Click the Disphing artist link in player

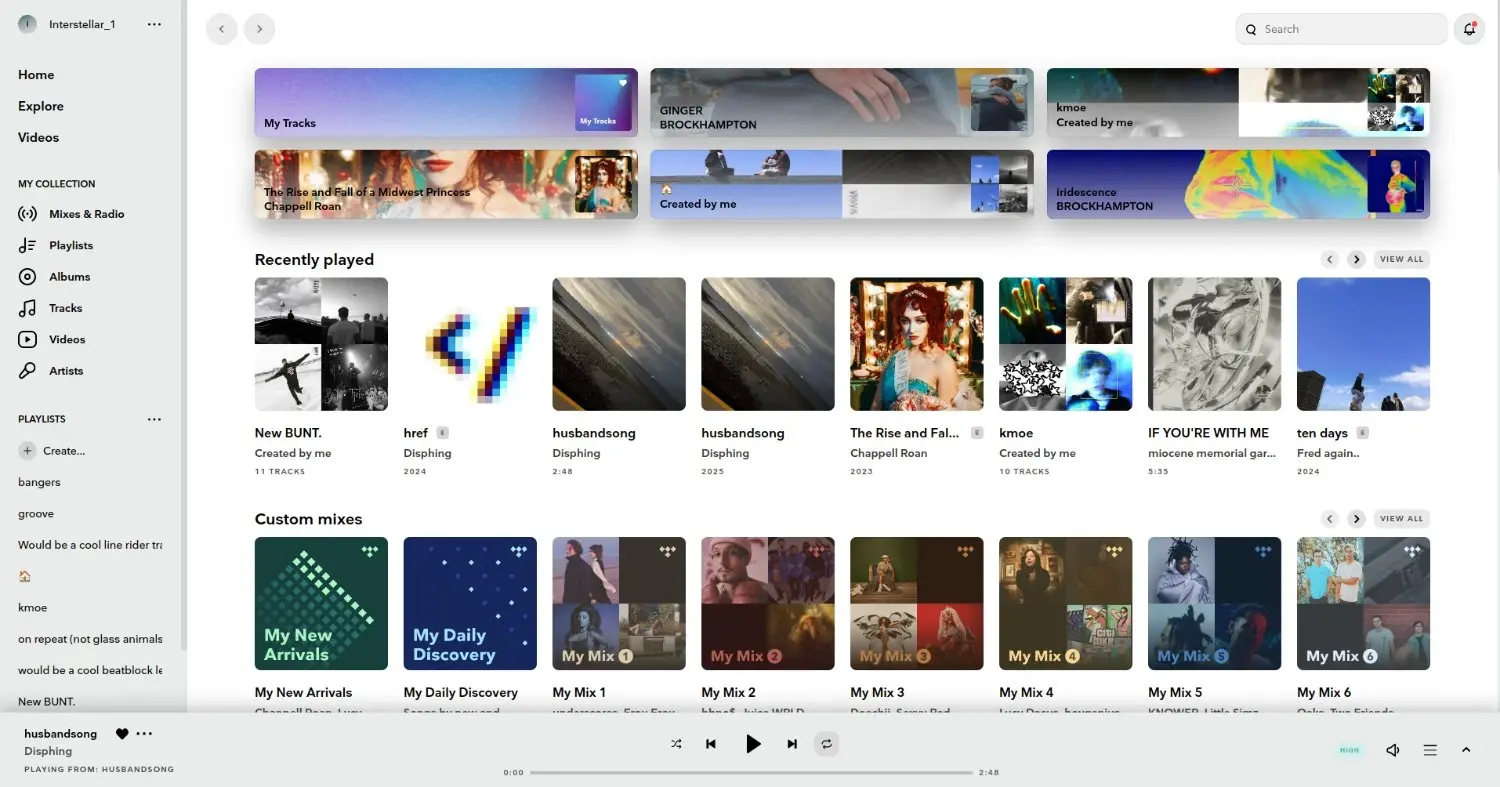(48, 751)
